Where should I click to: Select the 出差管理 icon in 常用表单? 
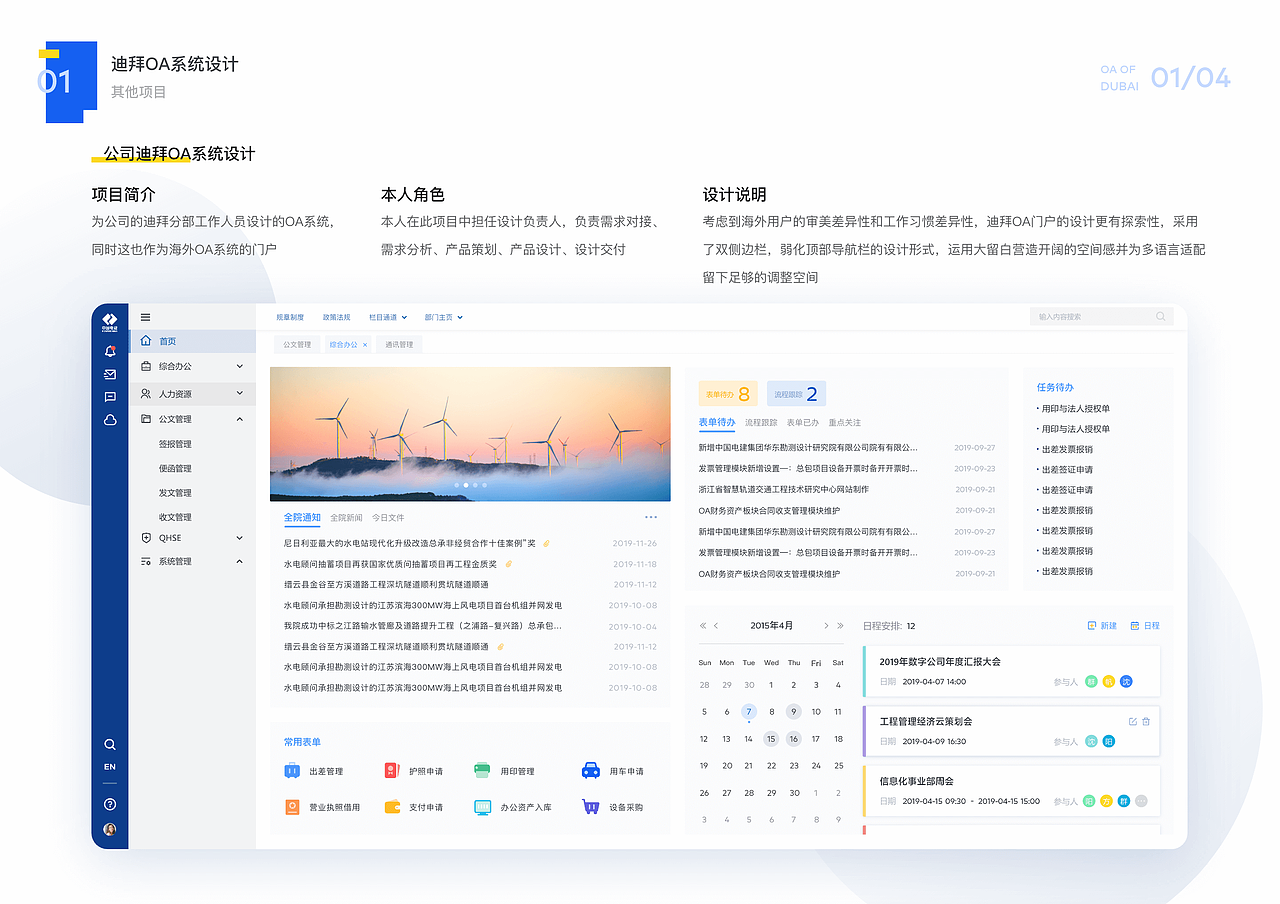pos(290,771)
